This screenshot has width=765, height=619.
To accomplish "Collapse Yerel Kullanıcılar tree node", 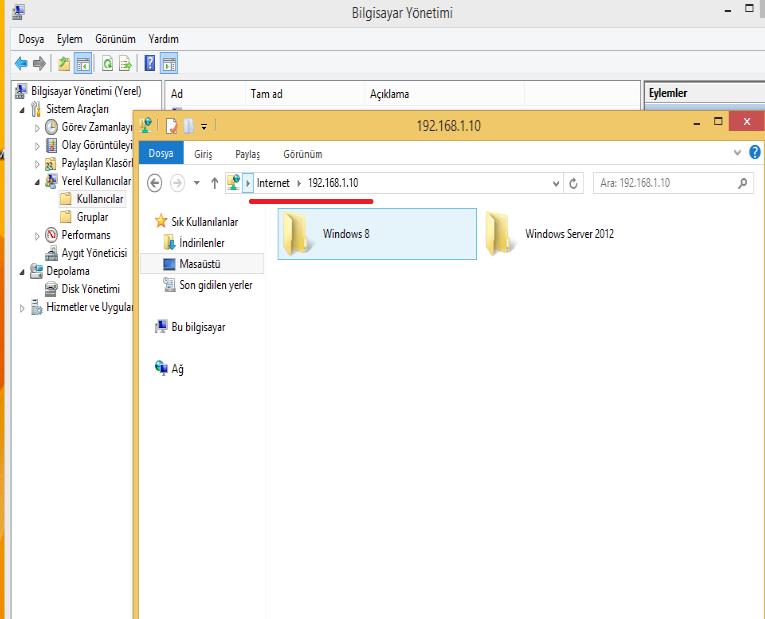I will (x=37, y=182).
